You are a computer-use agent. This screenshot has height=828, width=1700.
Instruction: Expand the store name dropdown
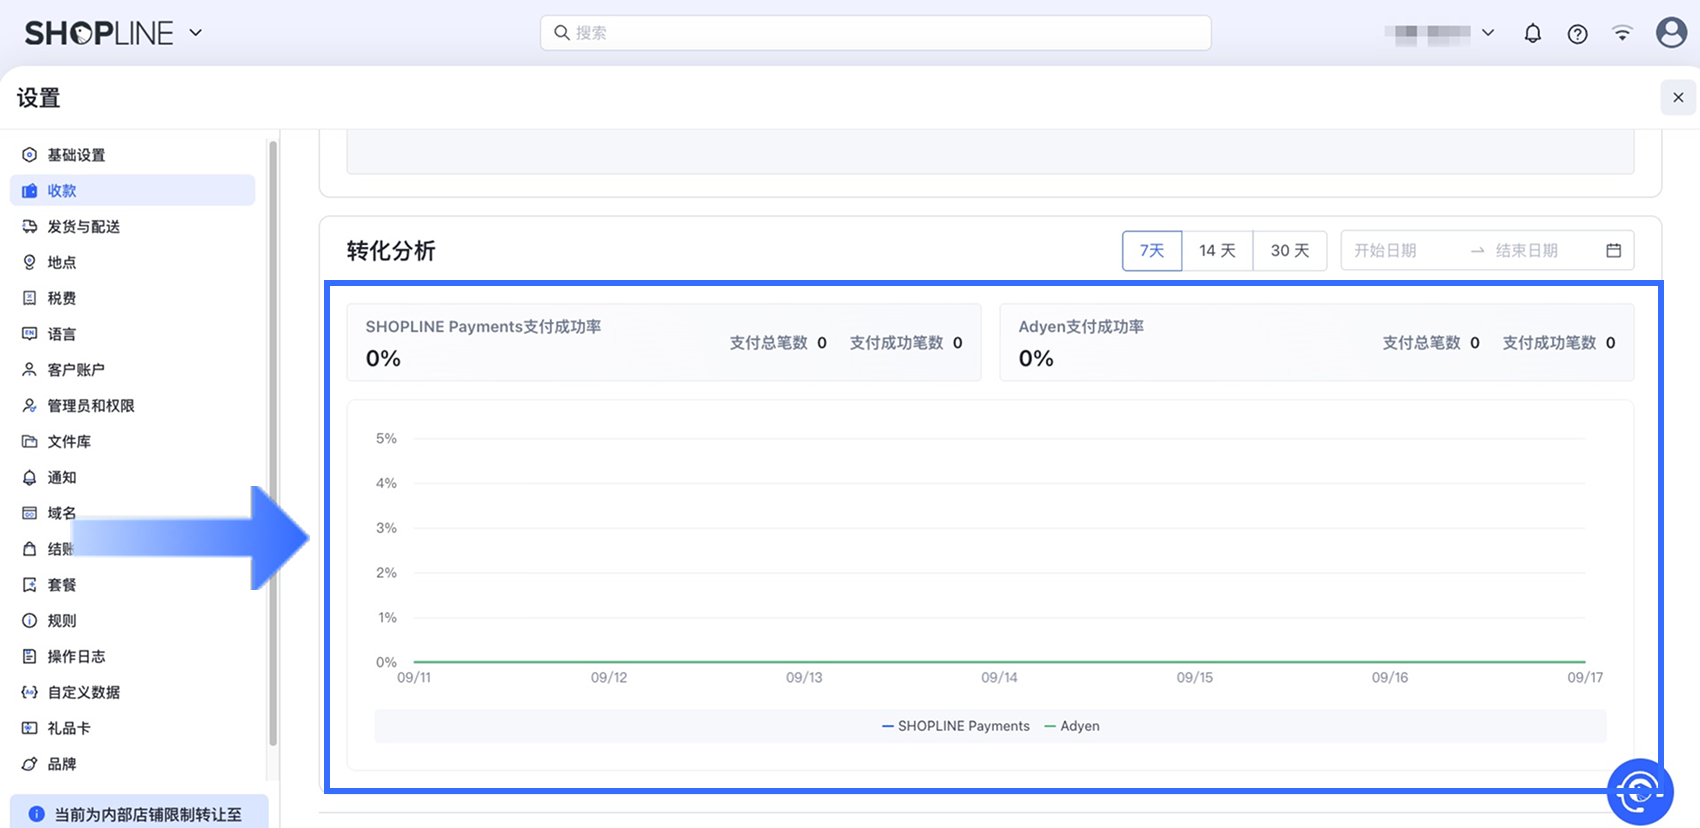1487,33
